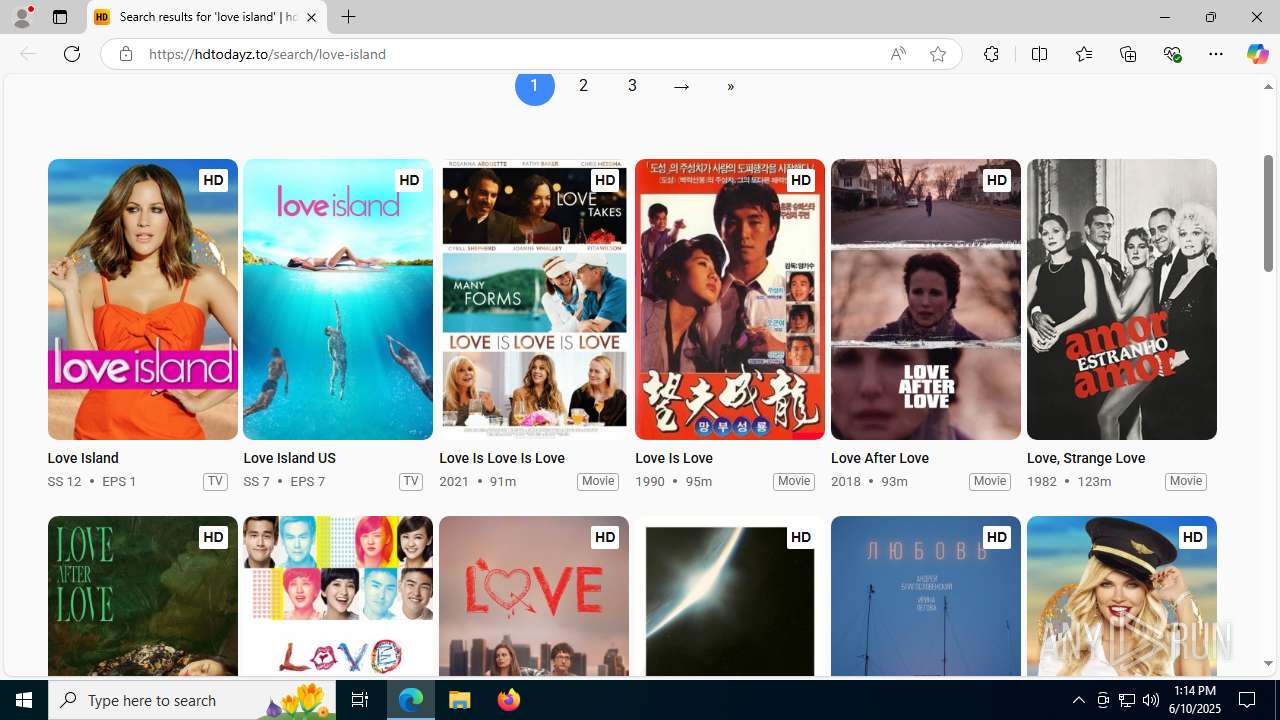Open the Copilot sidebar
Screen dimensions: 1280x720
coord(1257,54)
